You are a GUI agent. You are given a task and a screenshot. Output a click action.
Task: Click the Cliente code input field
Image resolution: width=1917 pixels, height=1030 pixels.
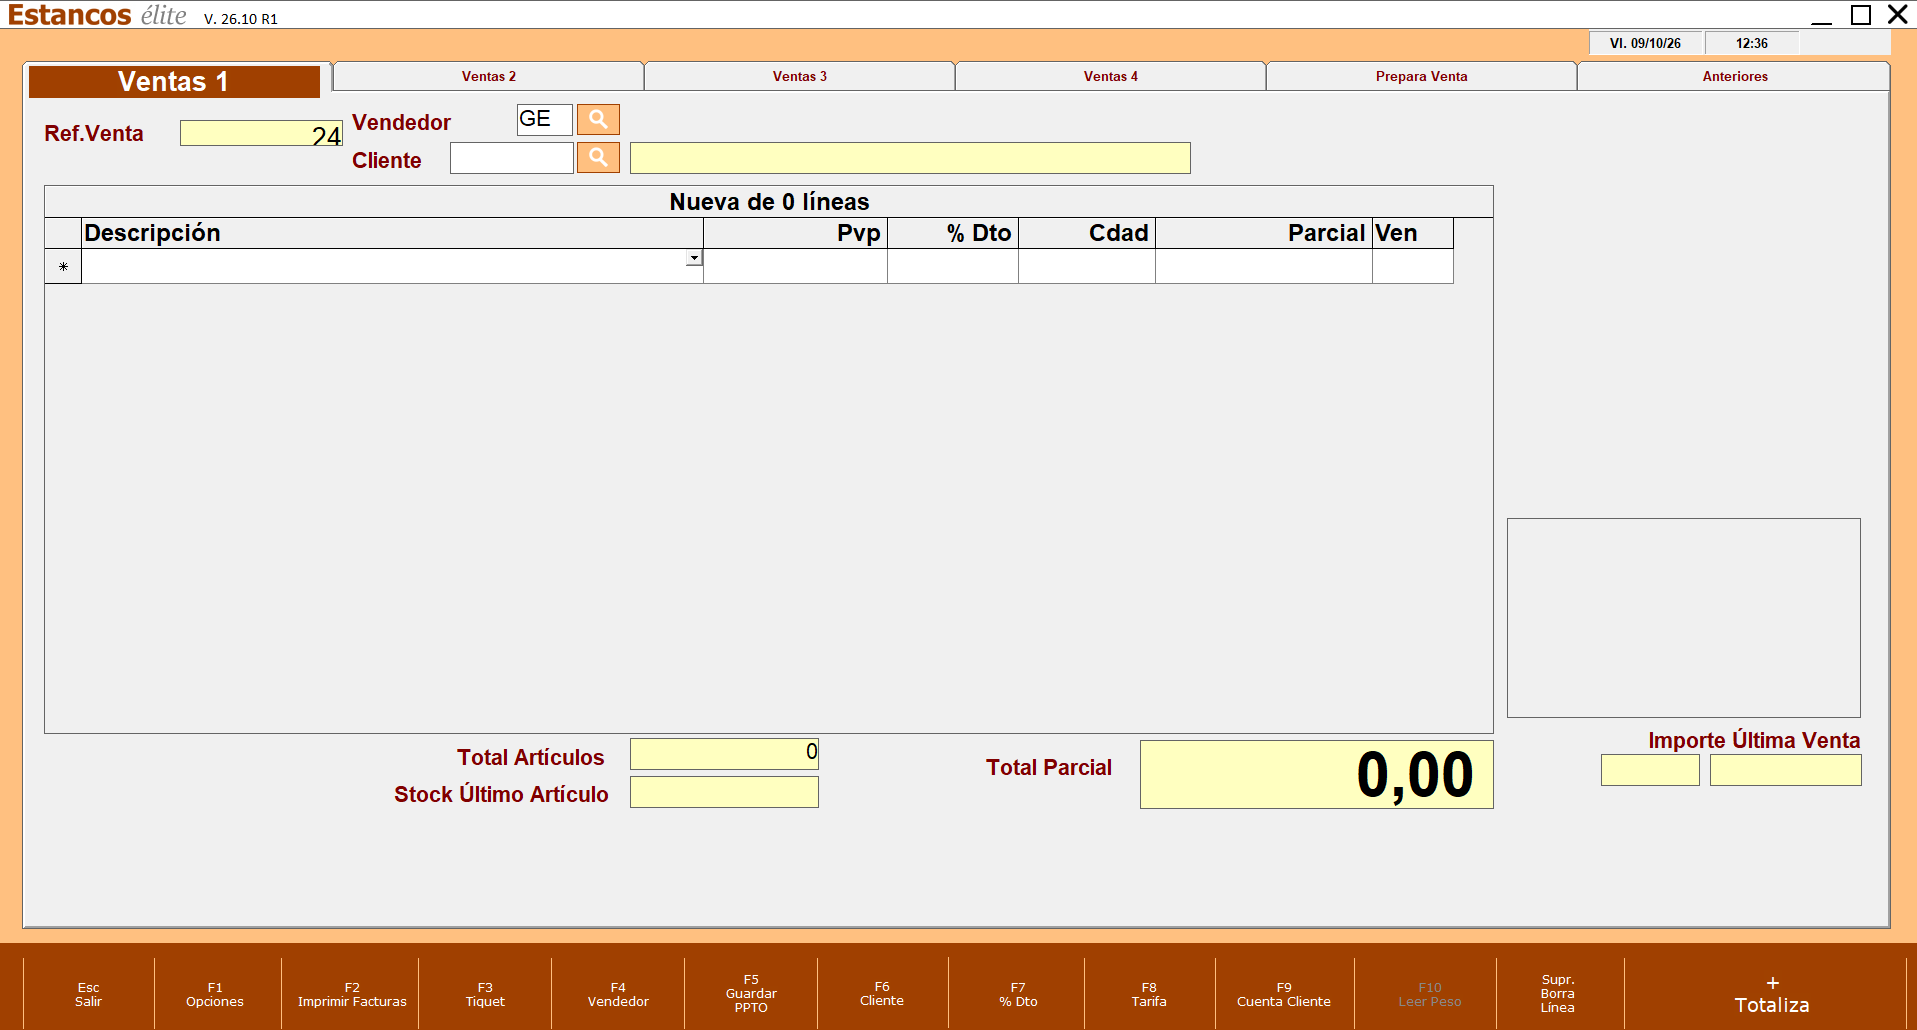(511, 157)
